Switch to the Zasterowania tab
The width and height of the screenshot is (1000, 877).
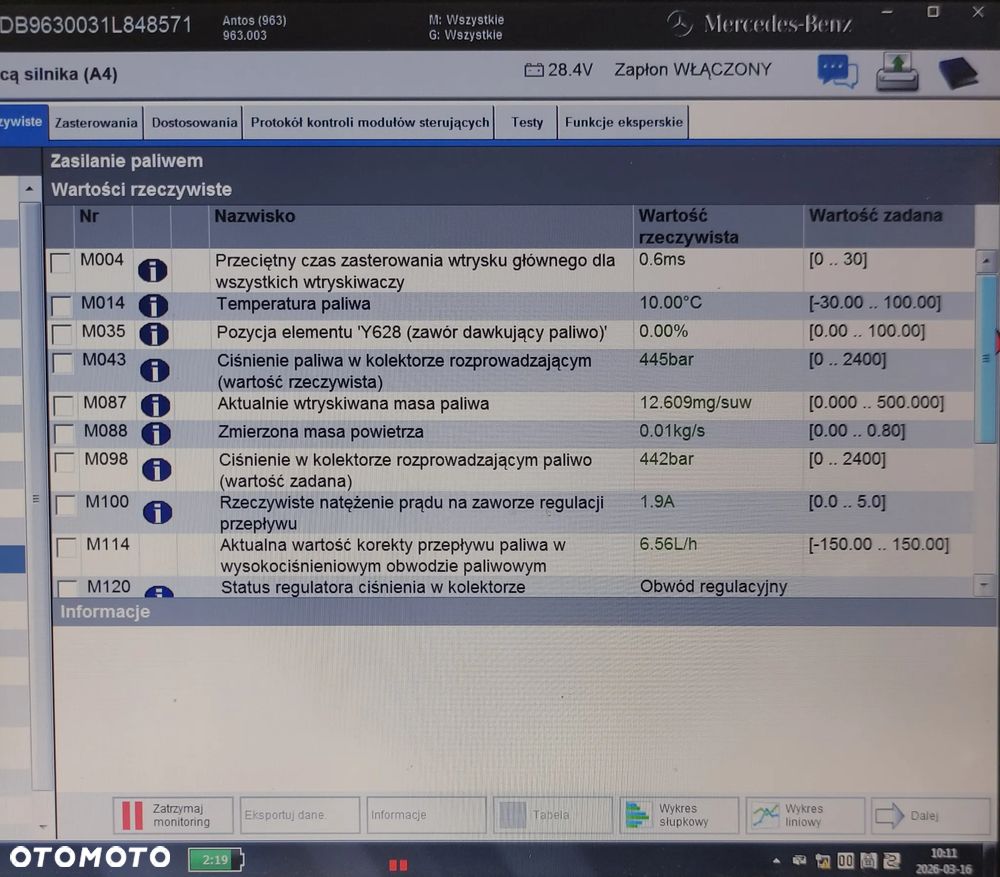pyautogui.click(x=96, y=122)
